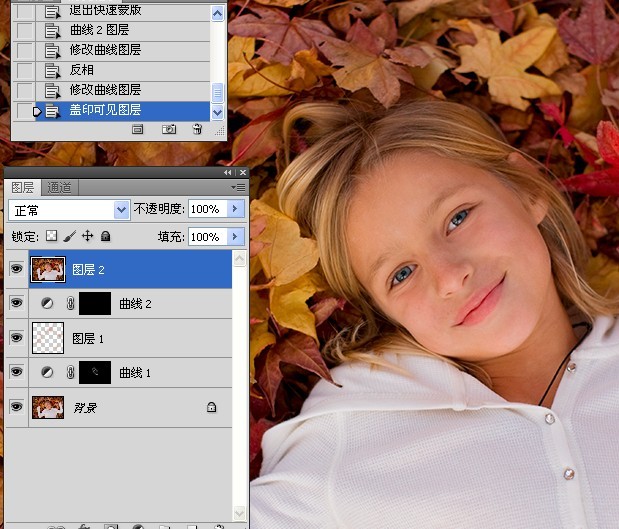The height and width of the screenshot is (529, 619).
Task: Click the state icon beside 曲线 2 图层
Action: pos(52,31)
